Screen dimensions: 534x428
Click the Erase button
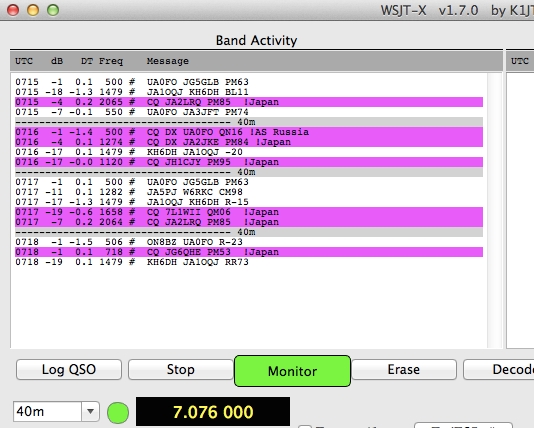click(404, 369)
